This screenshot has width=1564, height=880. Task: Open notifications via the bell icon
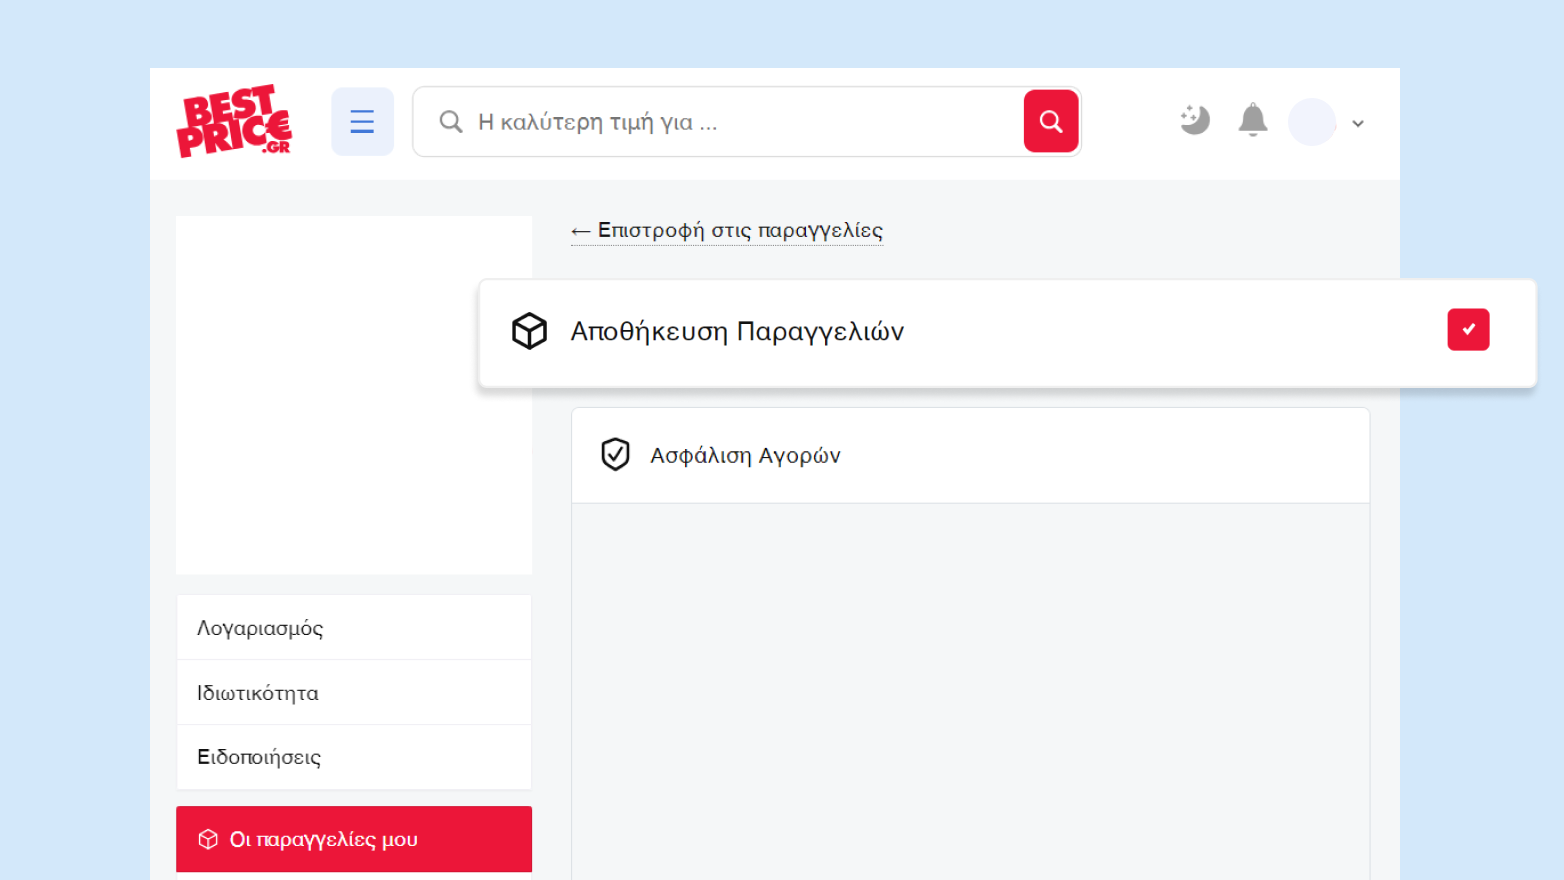click(x=1252, y=120)
